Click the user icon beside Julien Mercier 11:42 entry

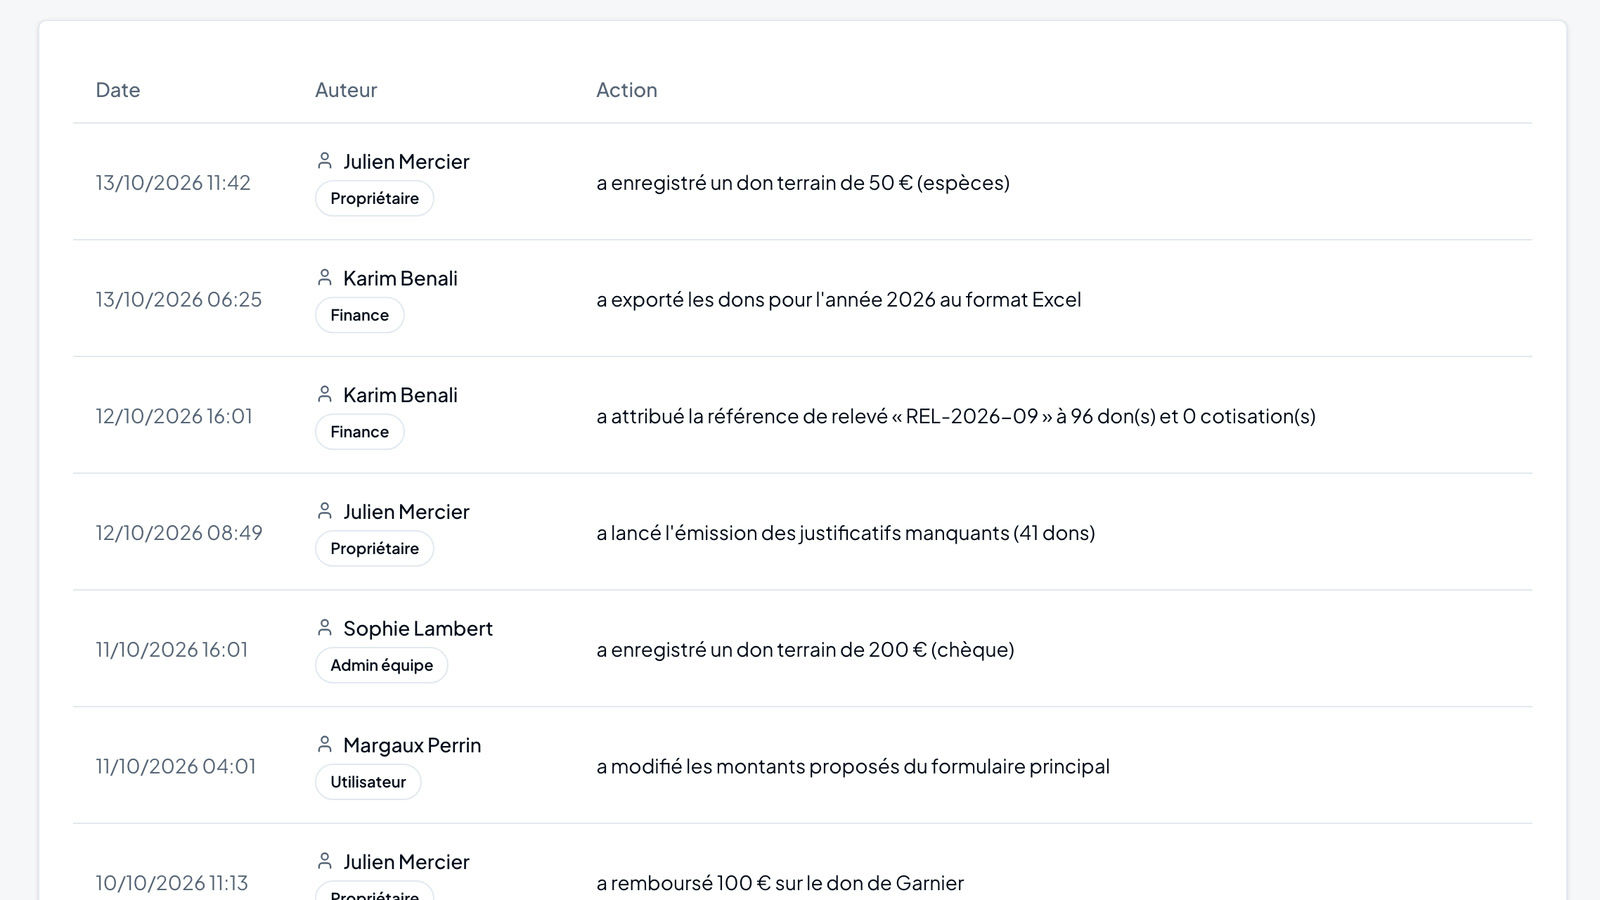click(x=324, y=160)
